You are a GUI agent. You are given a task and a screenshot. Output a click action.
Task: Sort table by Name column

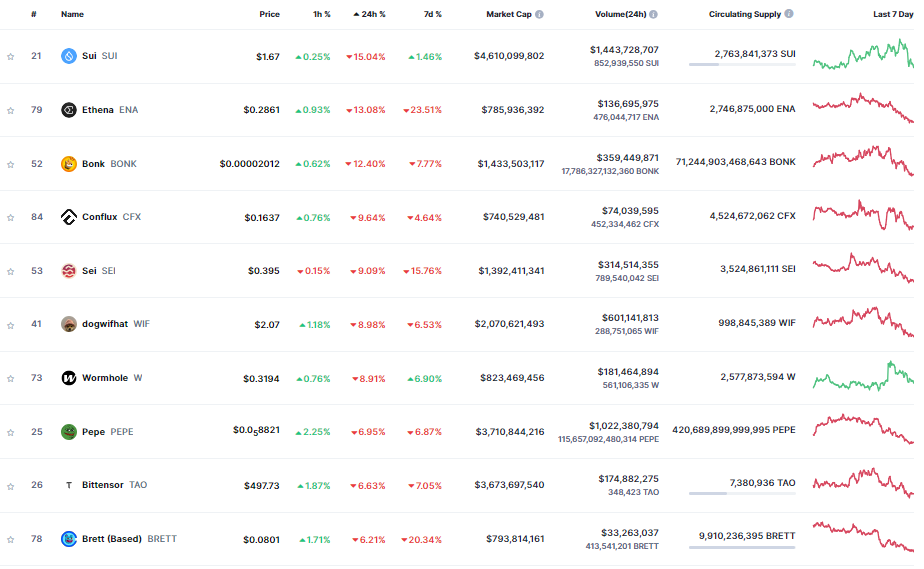pyautogui.click(x=72, y=14)
